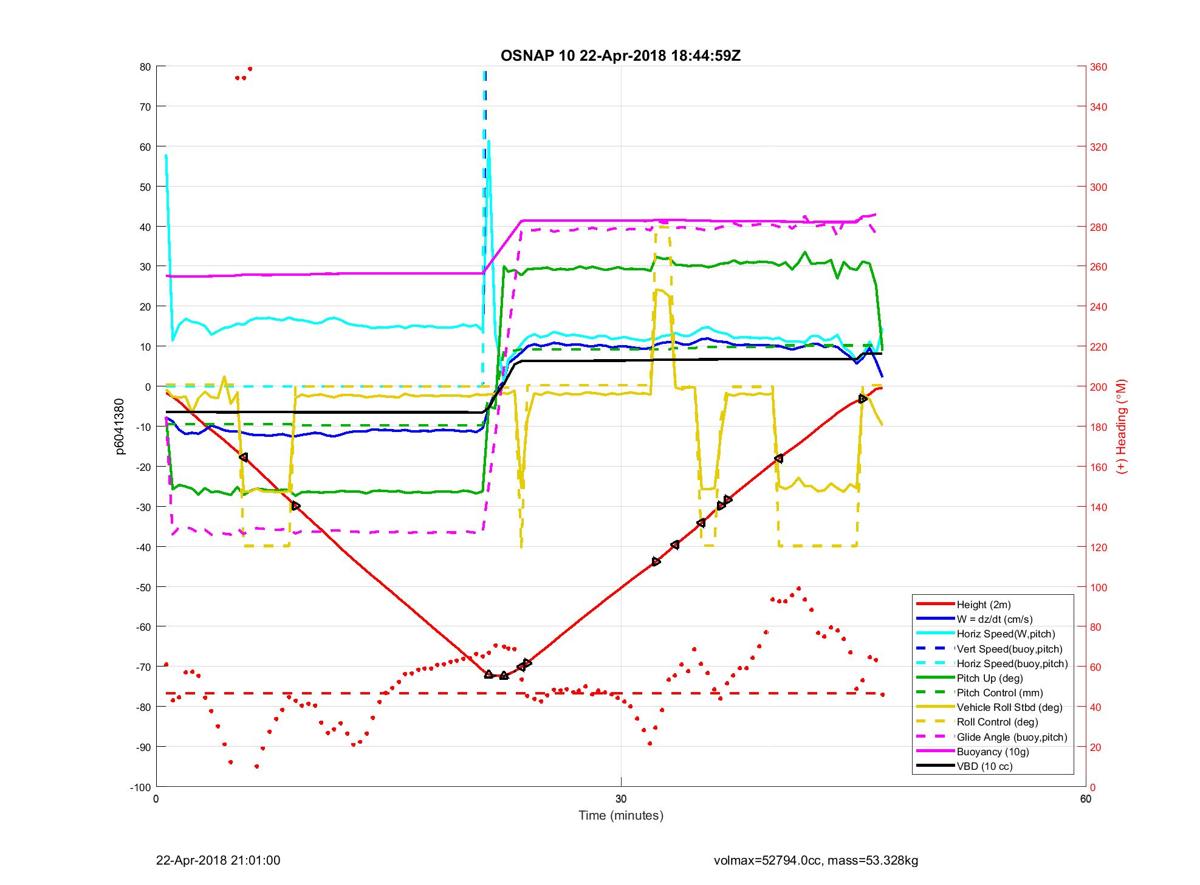Image resolution: width=1200 pixels, height=885 pixels.
Task: Click the 80 tick on the left axis
Action: coord(145,67)
